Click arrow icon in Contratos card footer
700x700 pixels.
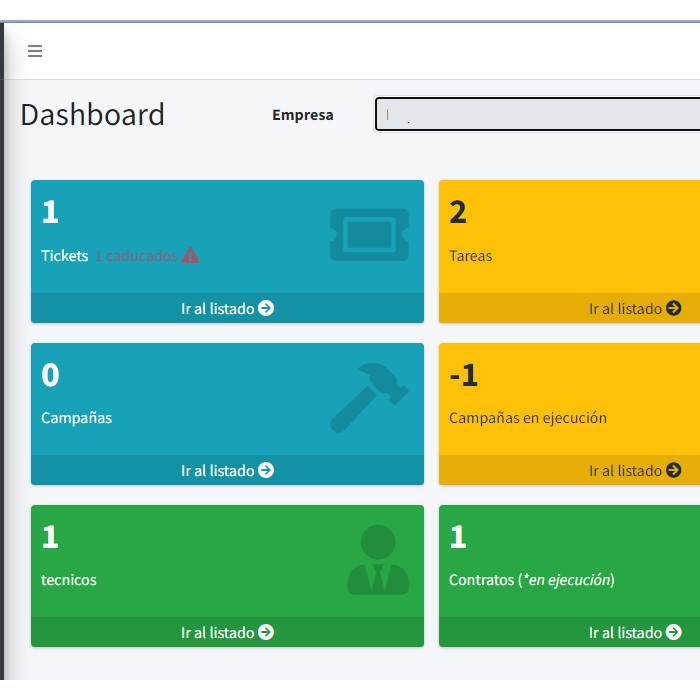click(x=674, y=632)
